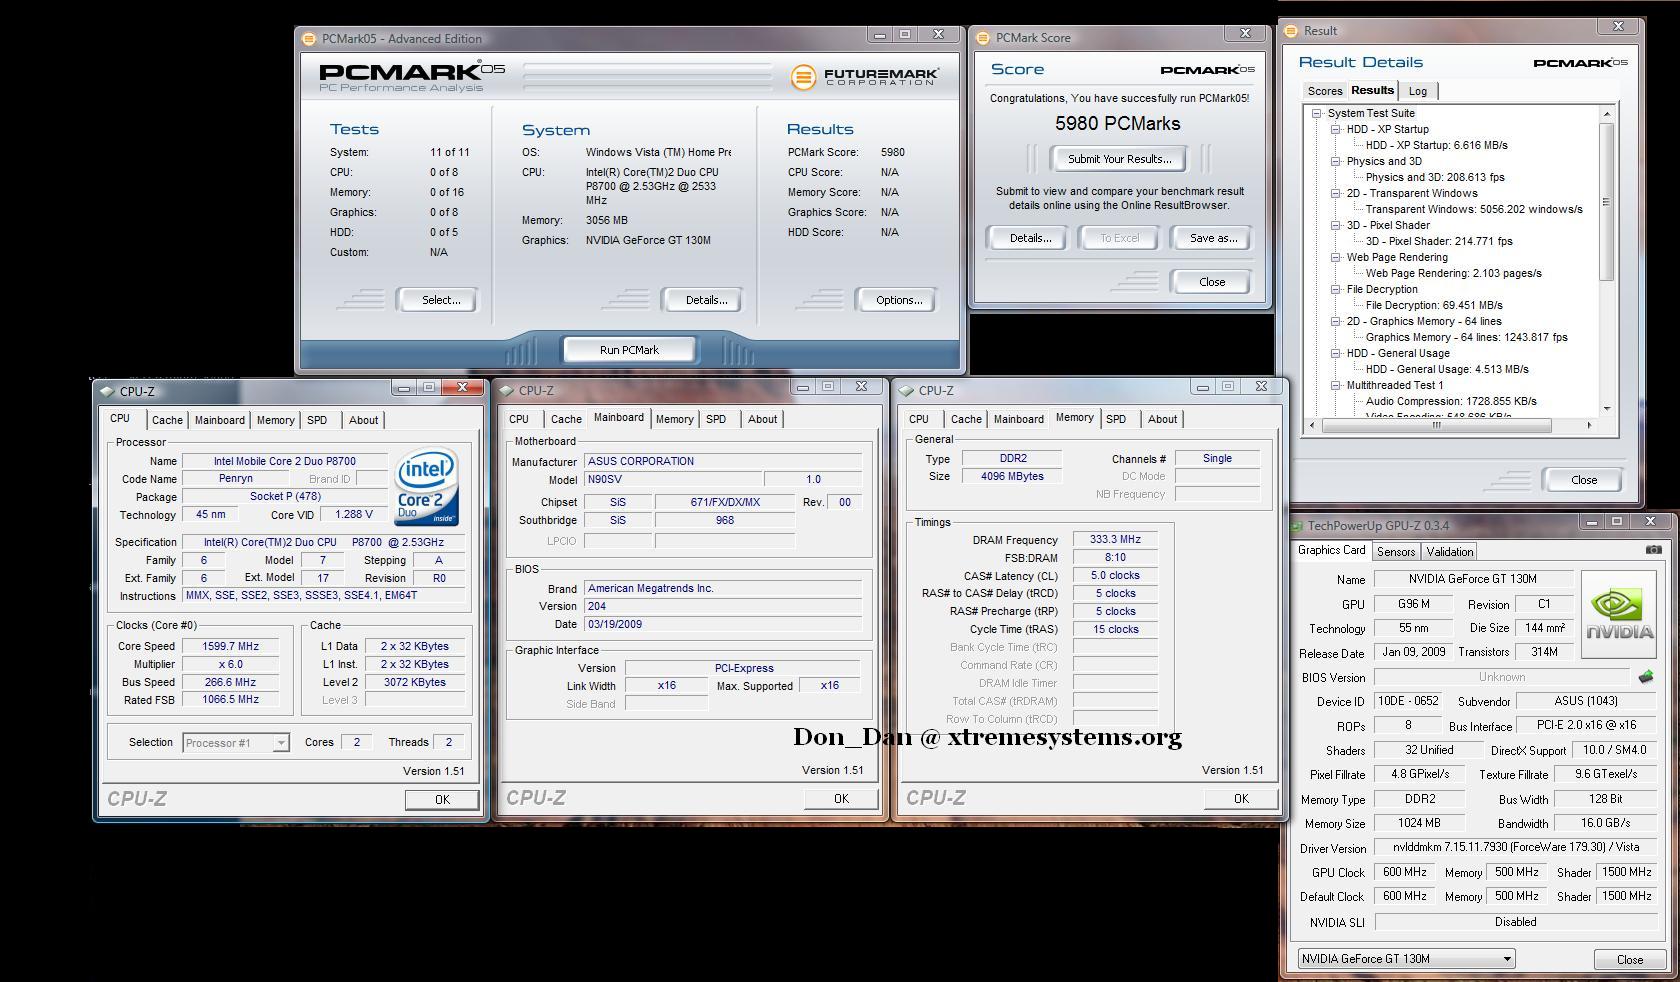Collapse the 2D - Graphics Memory node

[x=1335, y=321]
